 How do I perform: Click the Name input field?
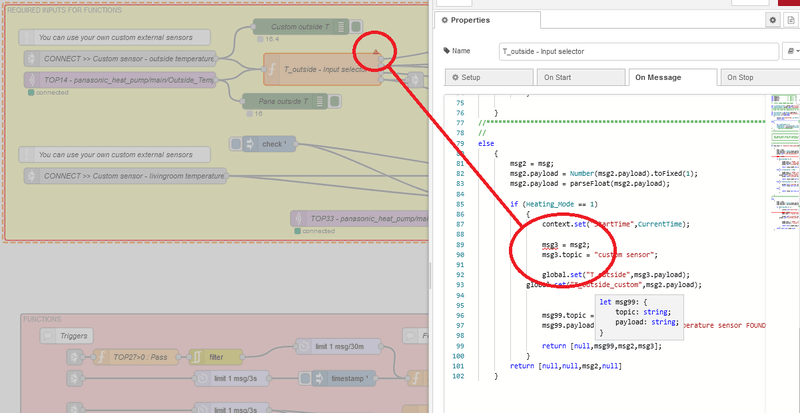pos(636,51)
